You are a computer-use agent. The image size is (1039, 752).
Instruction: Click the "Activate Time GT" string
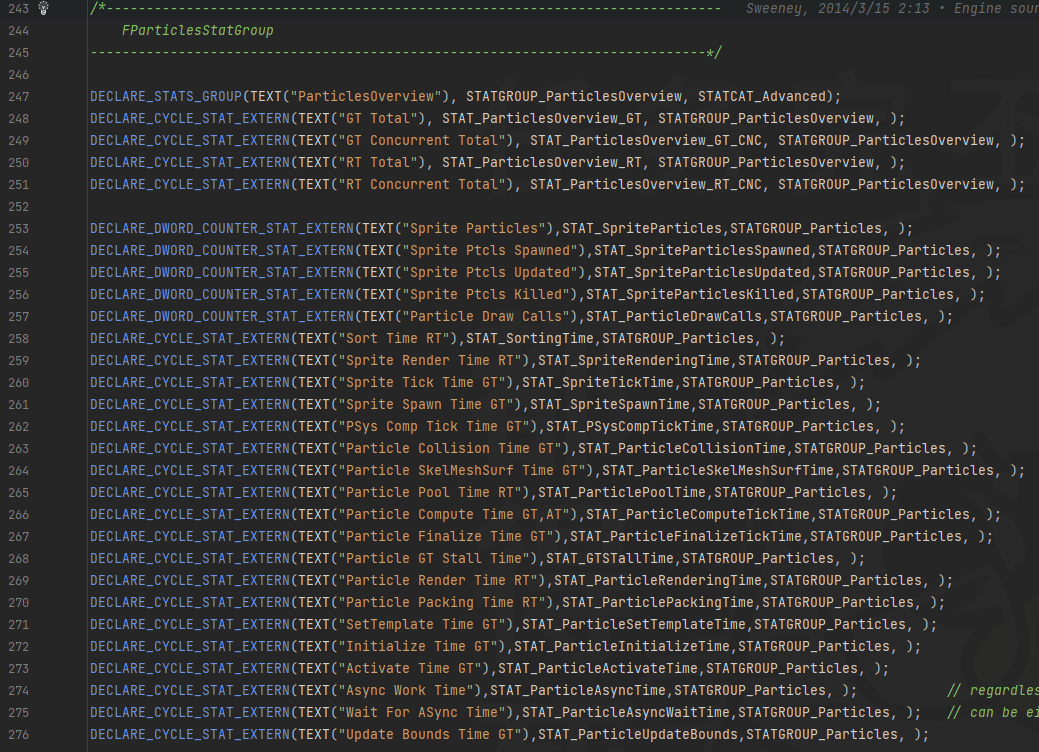[x=411, y=669]
